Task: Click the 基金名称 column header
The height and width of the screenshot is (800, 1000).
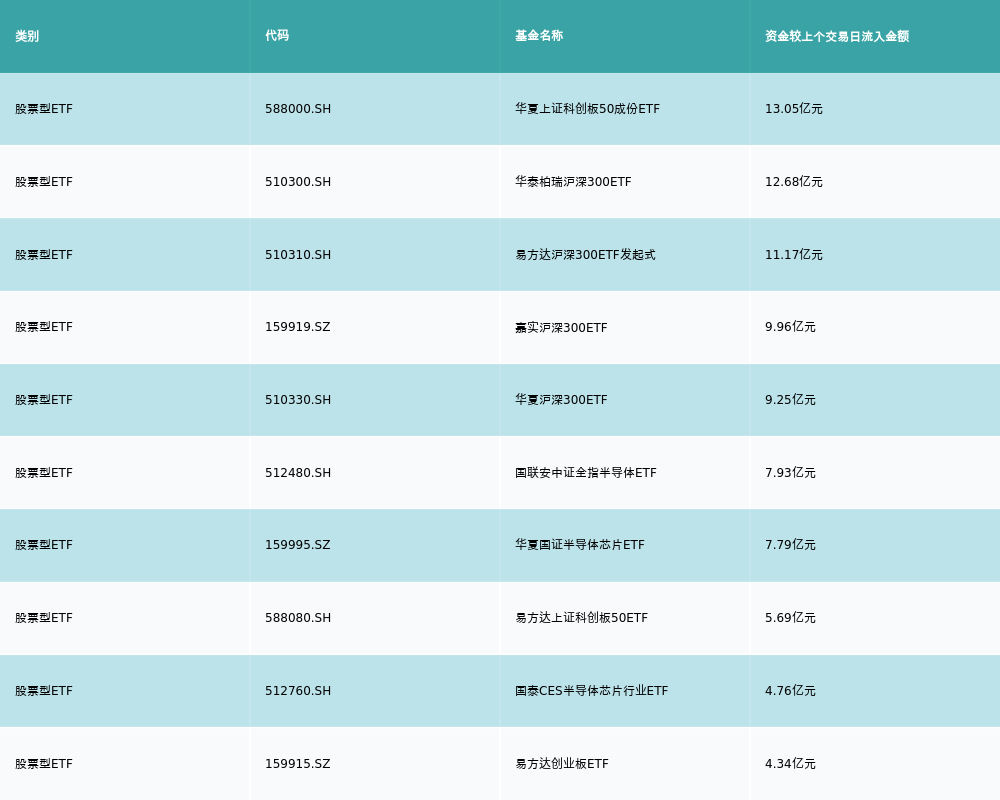Action: 539,36
